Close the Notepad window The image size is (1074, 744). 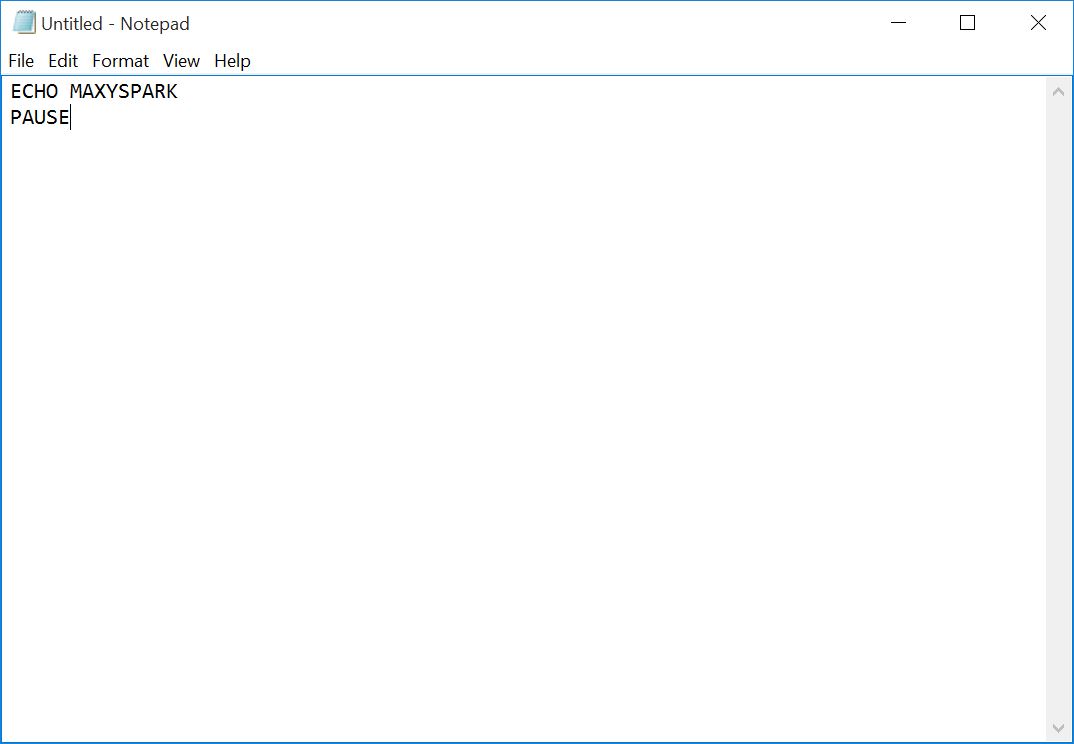tap(1038, 23)
